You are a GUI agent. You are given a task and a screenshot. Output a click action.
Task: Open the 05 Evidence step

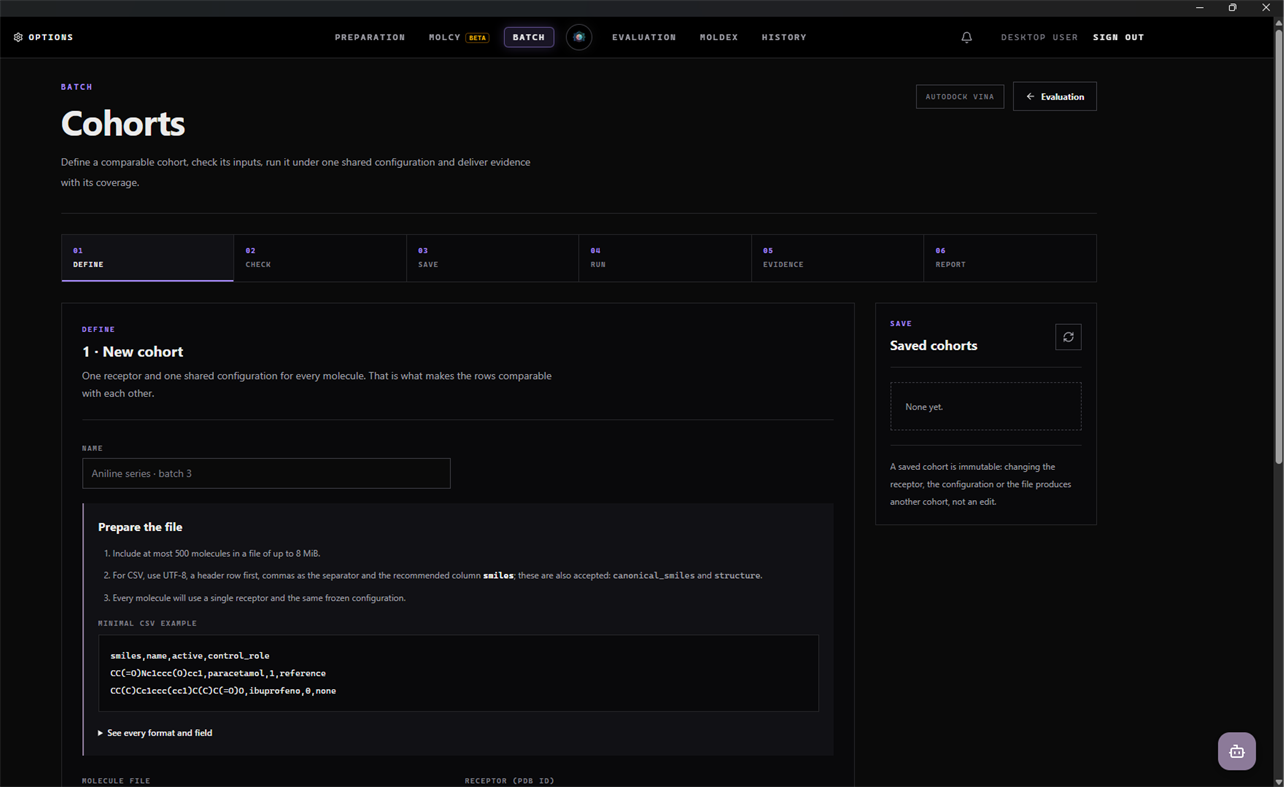coord(837,258)
